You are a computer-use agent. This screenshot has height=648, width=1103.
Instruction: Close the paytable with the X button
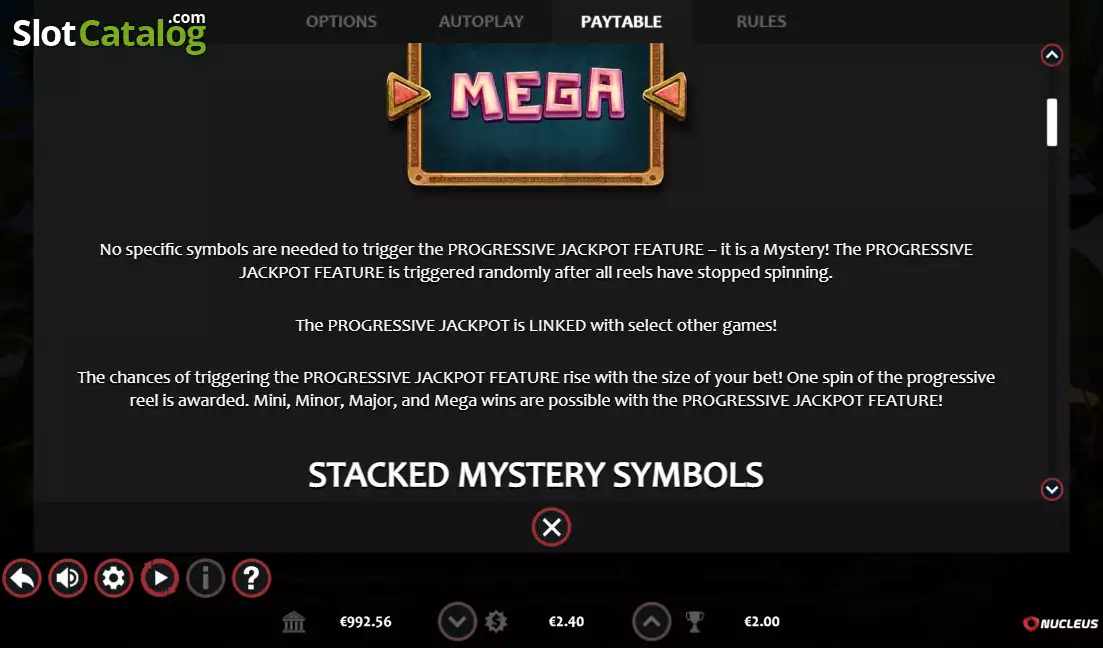click(552, 527)
